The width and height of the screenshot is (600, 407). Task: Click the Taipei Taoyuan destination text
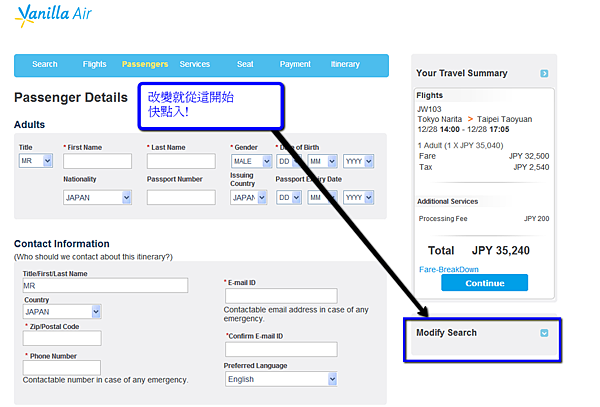[504, 119]
